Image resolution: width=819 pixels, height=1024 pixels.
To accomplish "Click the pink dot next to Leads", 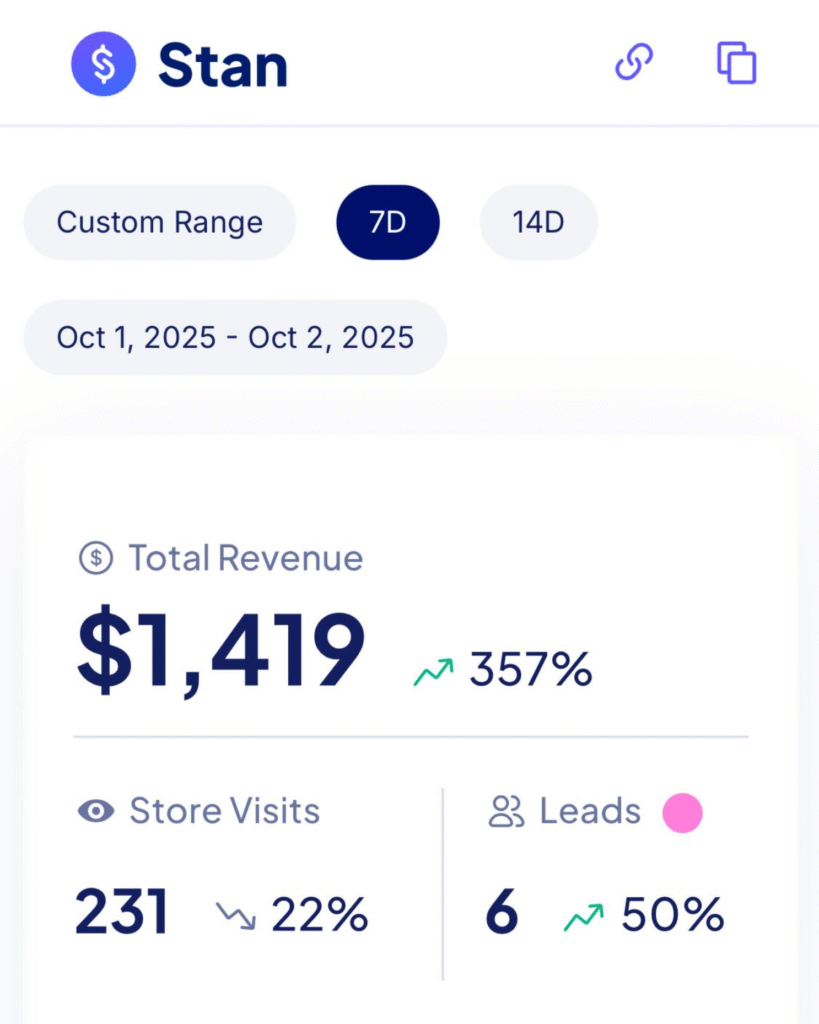I will point(683,812).
